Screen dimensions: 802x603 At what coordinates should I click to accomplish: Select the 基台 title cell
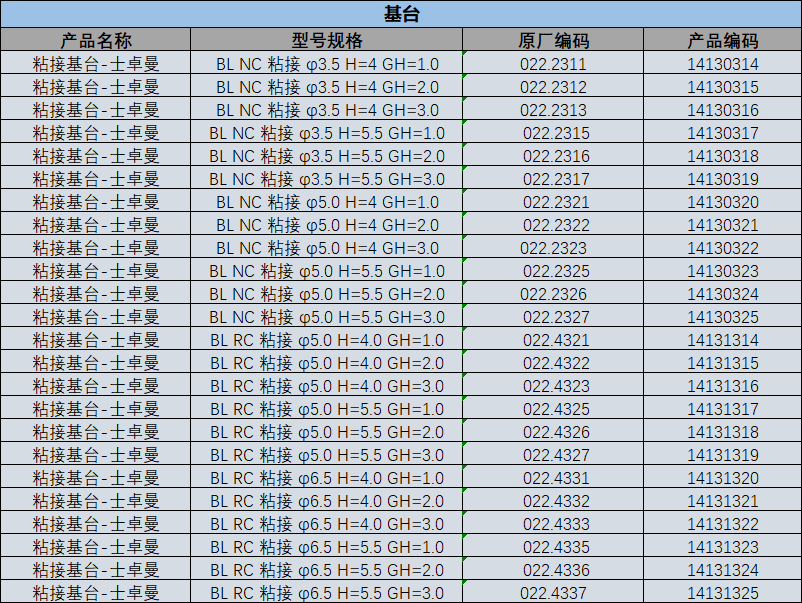[x=401, y=14]
